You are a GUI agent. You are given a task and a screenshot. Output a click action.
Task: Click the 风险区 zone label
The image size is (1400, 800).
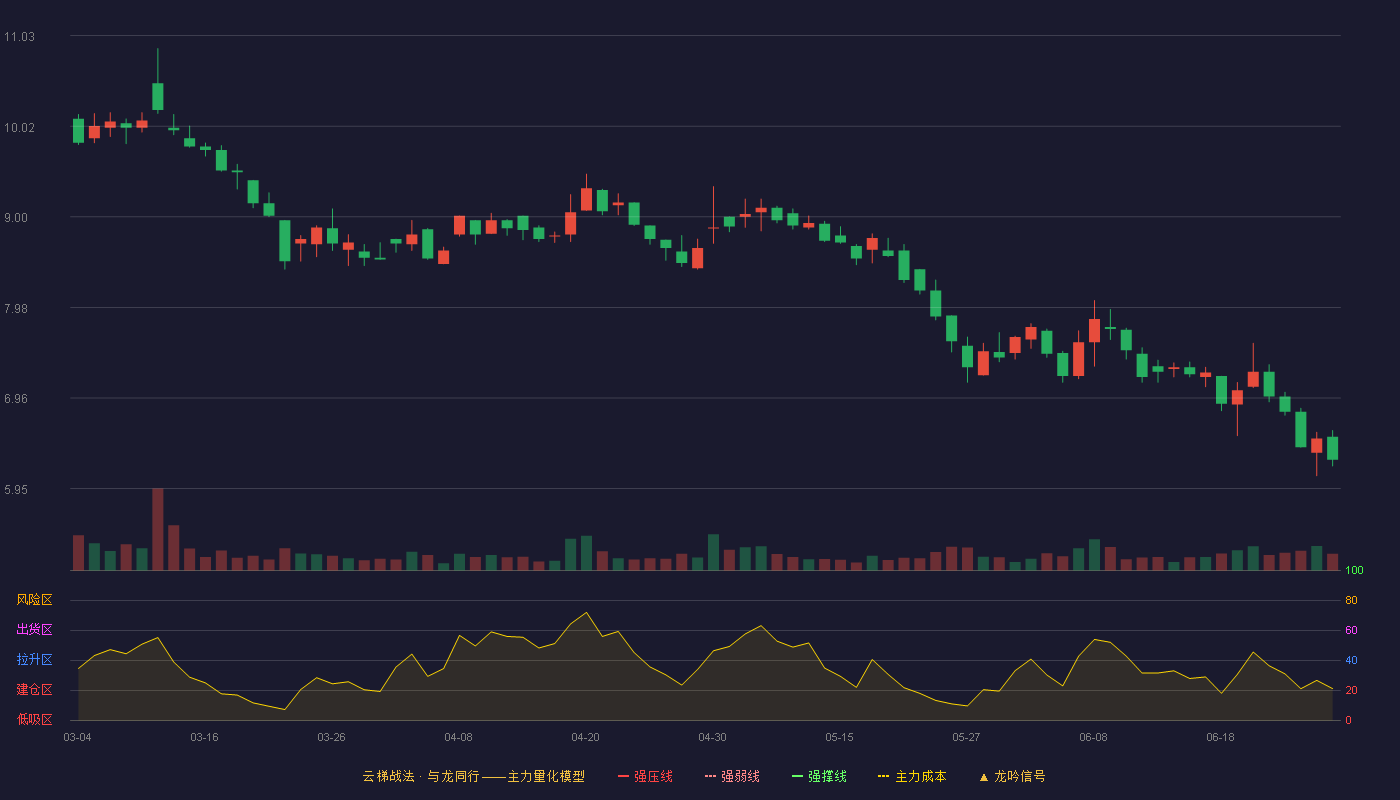click(x=34, y=600)
